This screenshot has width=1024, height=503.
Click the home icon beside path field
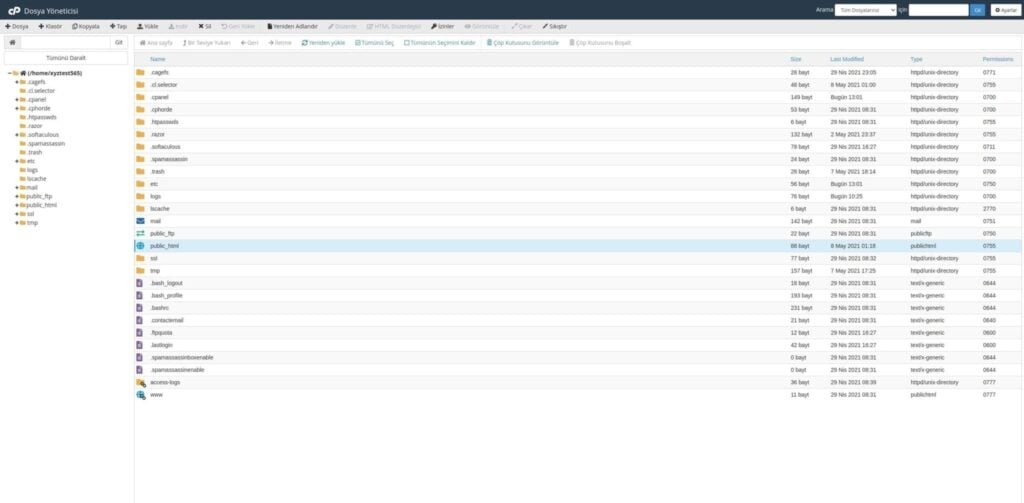(x=12, y=42)
